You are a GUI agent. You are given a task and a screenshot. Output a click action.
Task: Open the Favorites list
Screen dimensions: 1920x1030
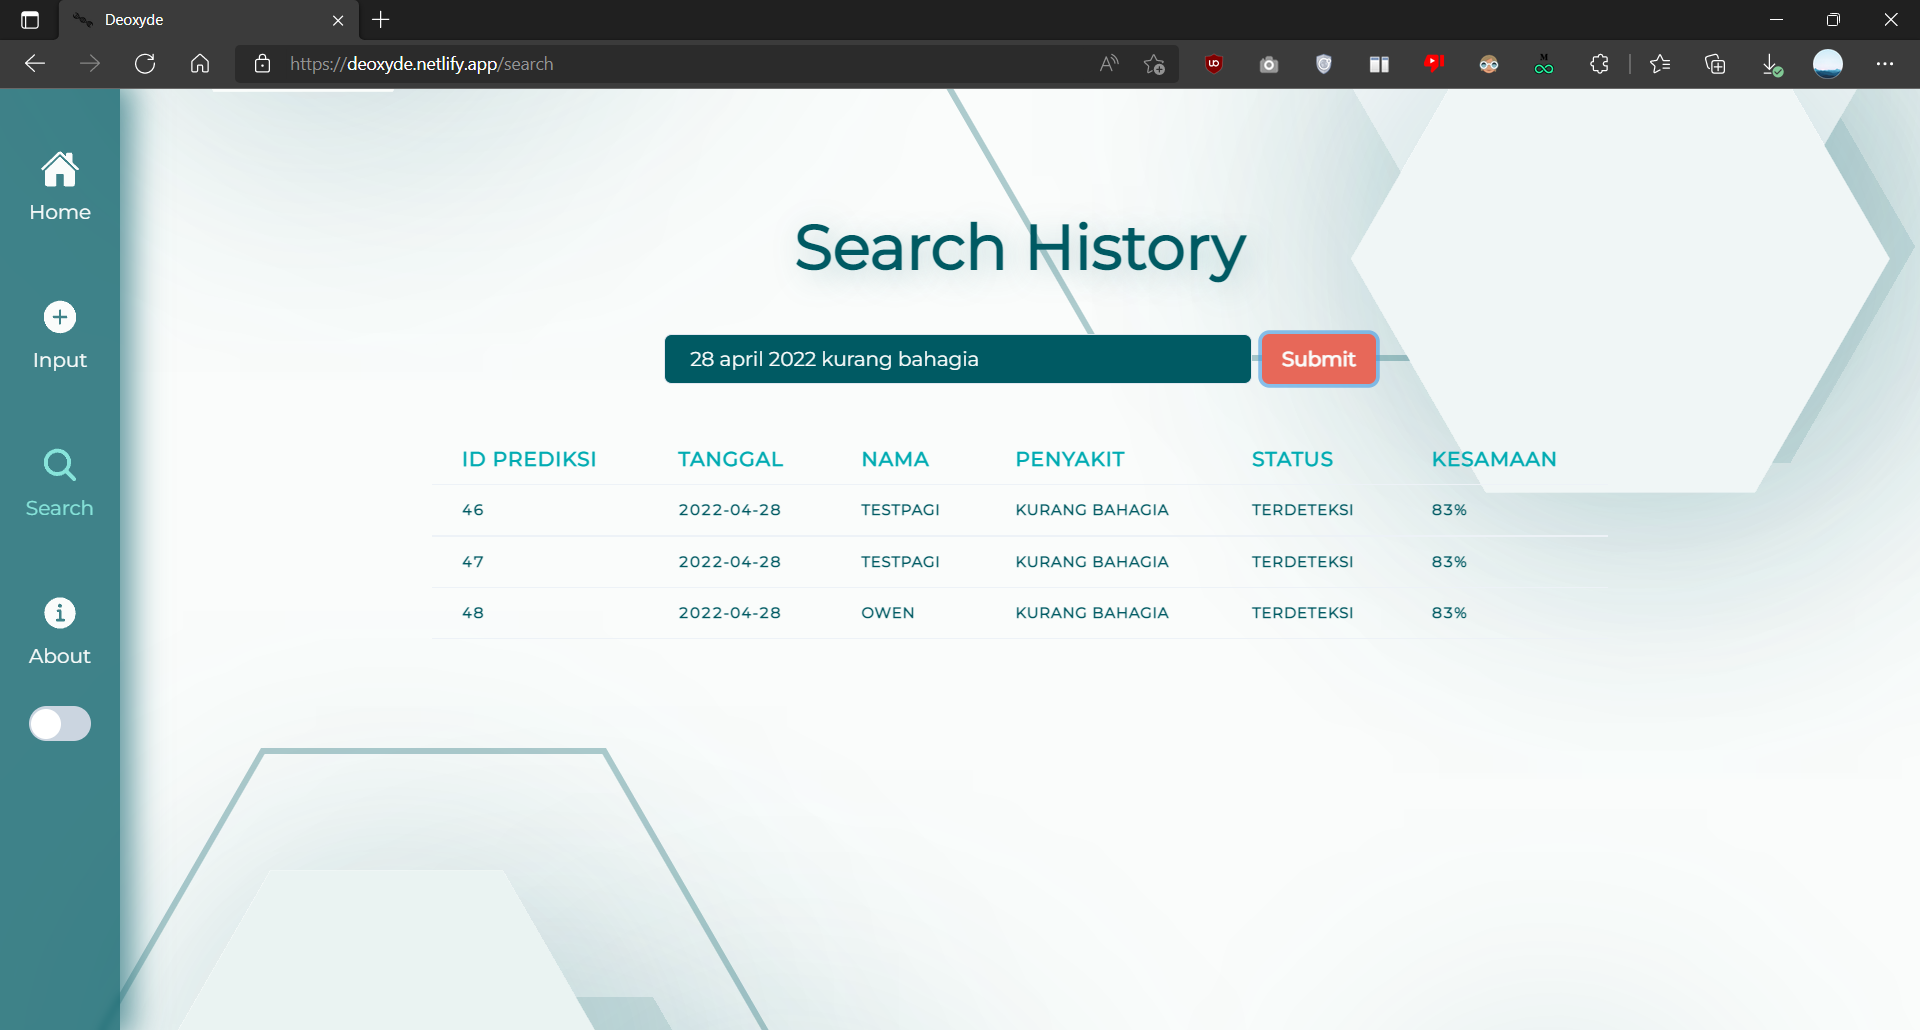pyautogui.click(x=1660, y=64)
